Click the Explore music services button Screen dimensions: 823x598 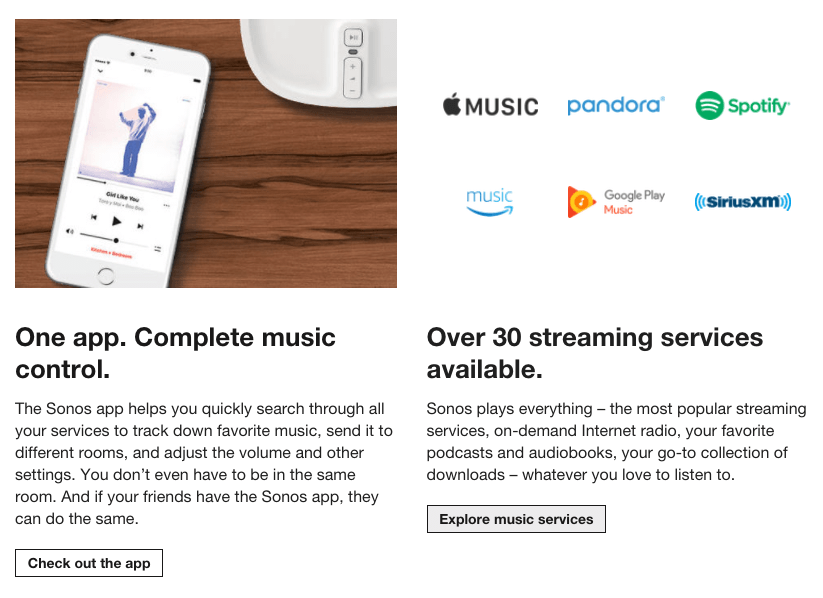tap(516, 519)
